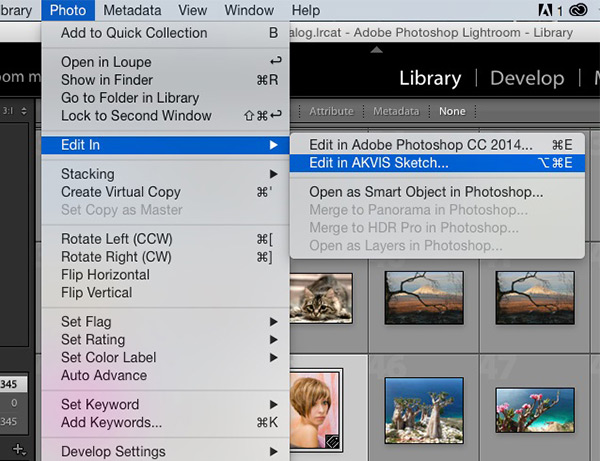This screenshot has width=600, height=461.
Task: Choose Rotate Right (CW)
Action: tap(165, 257)
